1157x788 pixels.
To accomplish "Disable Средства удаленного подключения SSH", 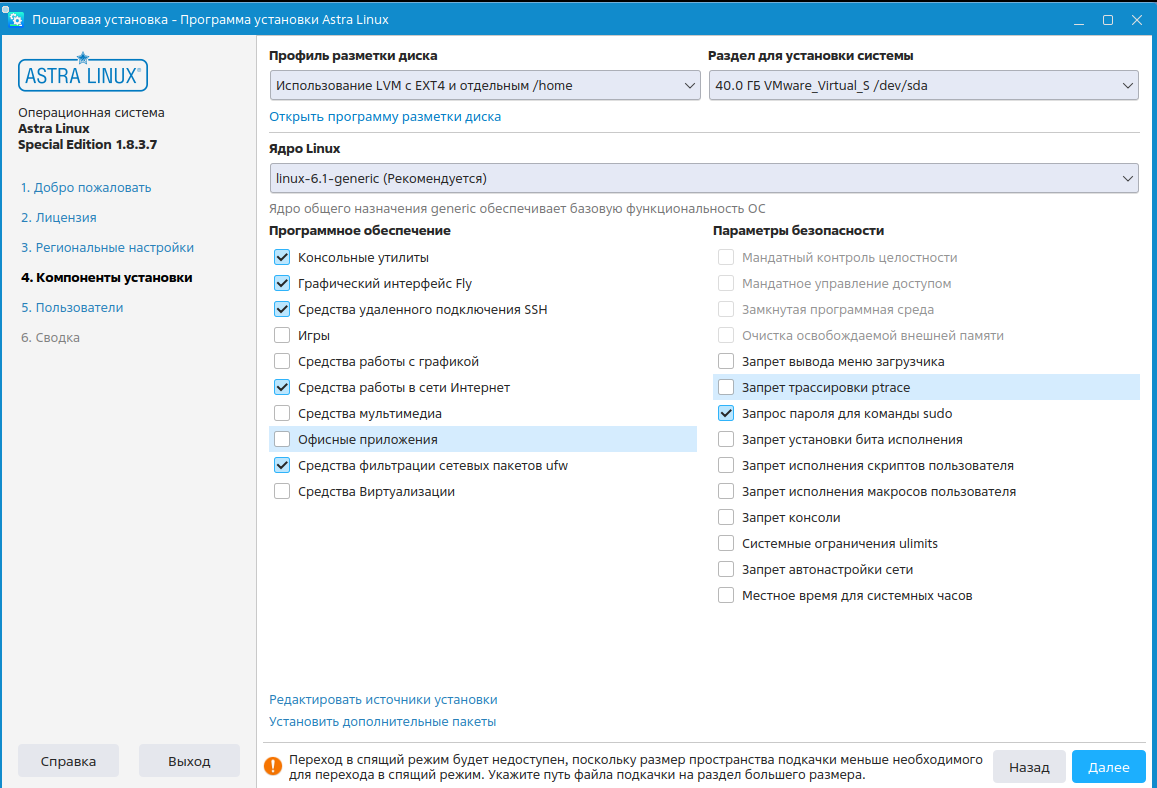I will [x=282, y=309].
